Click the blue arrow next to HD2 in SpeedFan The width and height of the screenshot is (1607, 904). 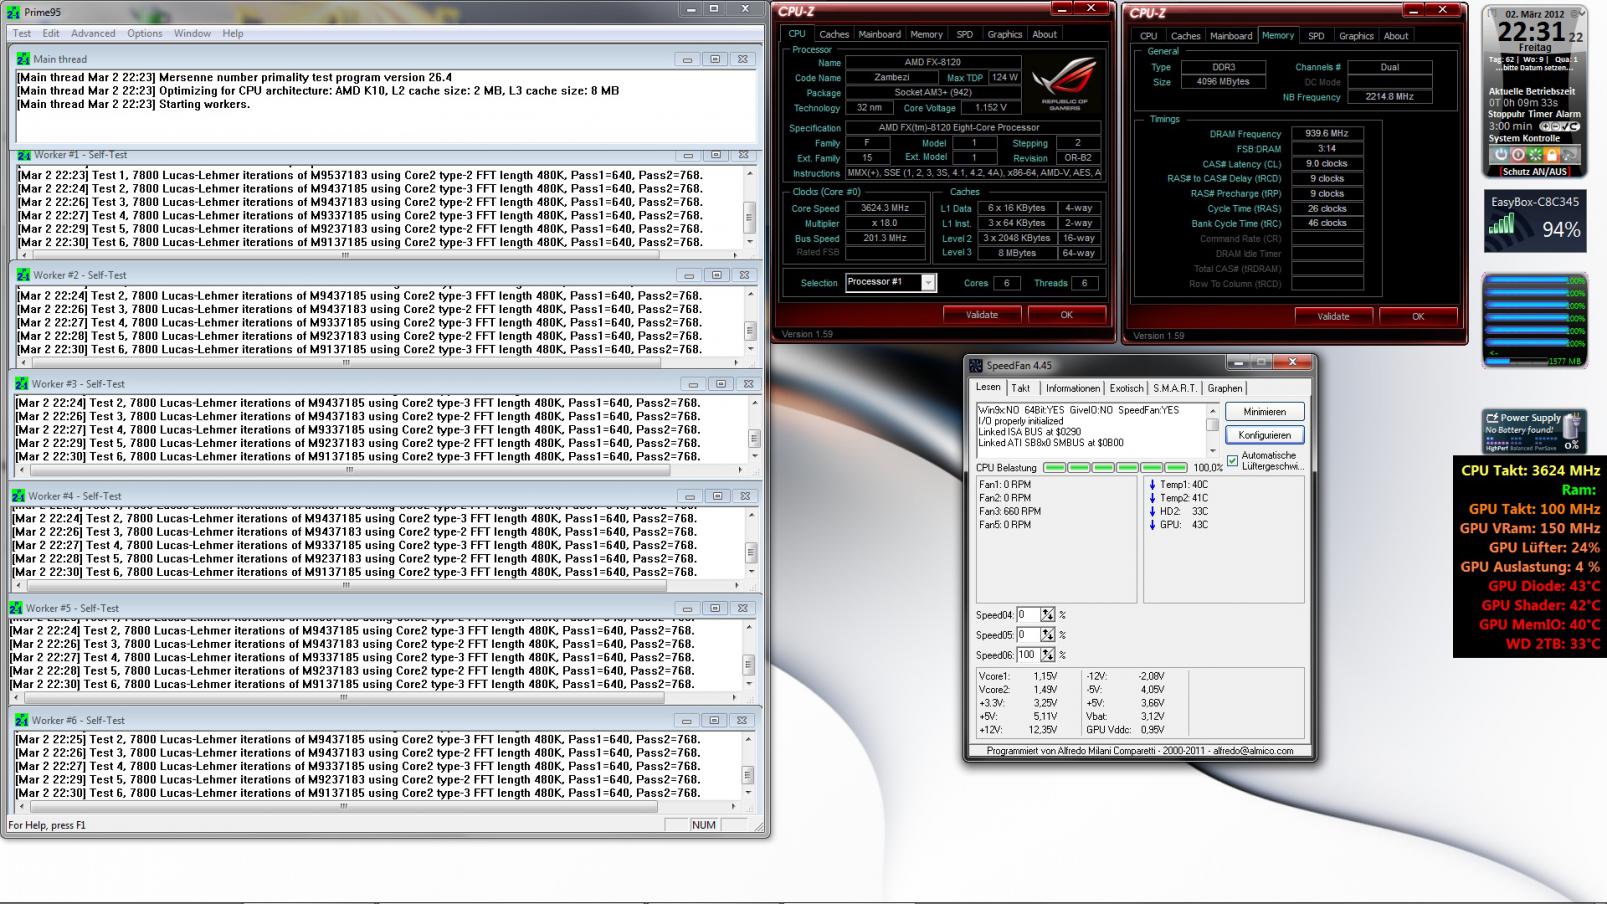click(x=1152, y=511)
